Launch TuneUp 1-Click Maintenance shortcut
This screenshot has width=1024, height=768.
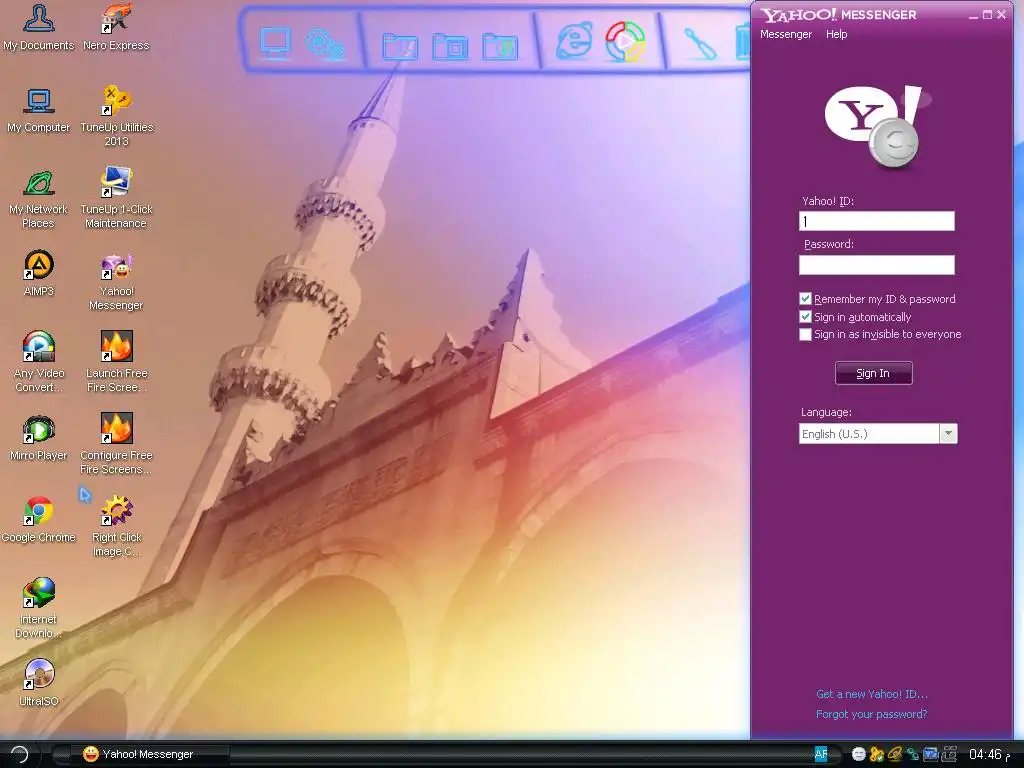coord(116,198)
